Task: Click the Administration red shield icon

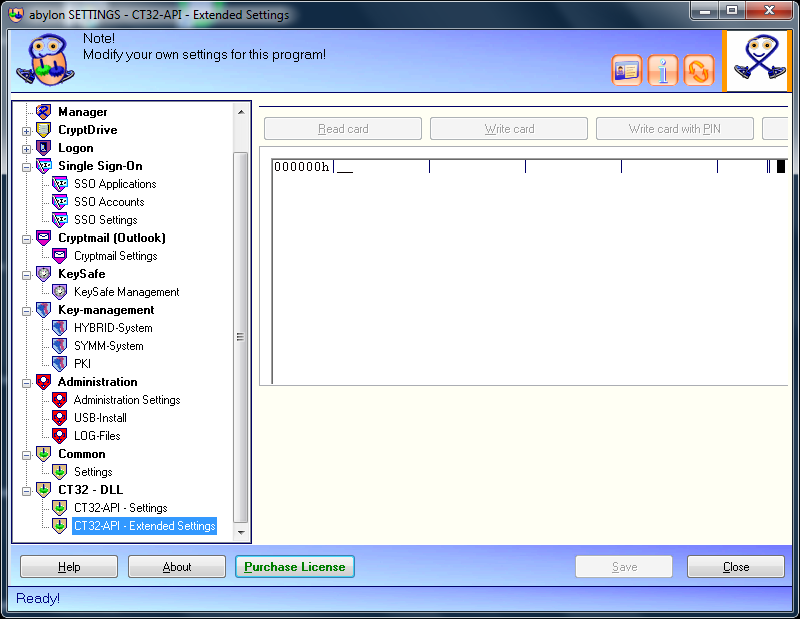Action: 44,382
